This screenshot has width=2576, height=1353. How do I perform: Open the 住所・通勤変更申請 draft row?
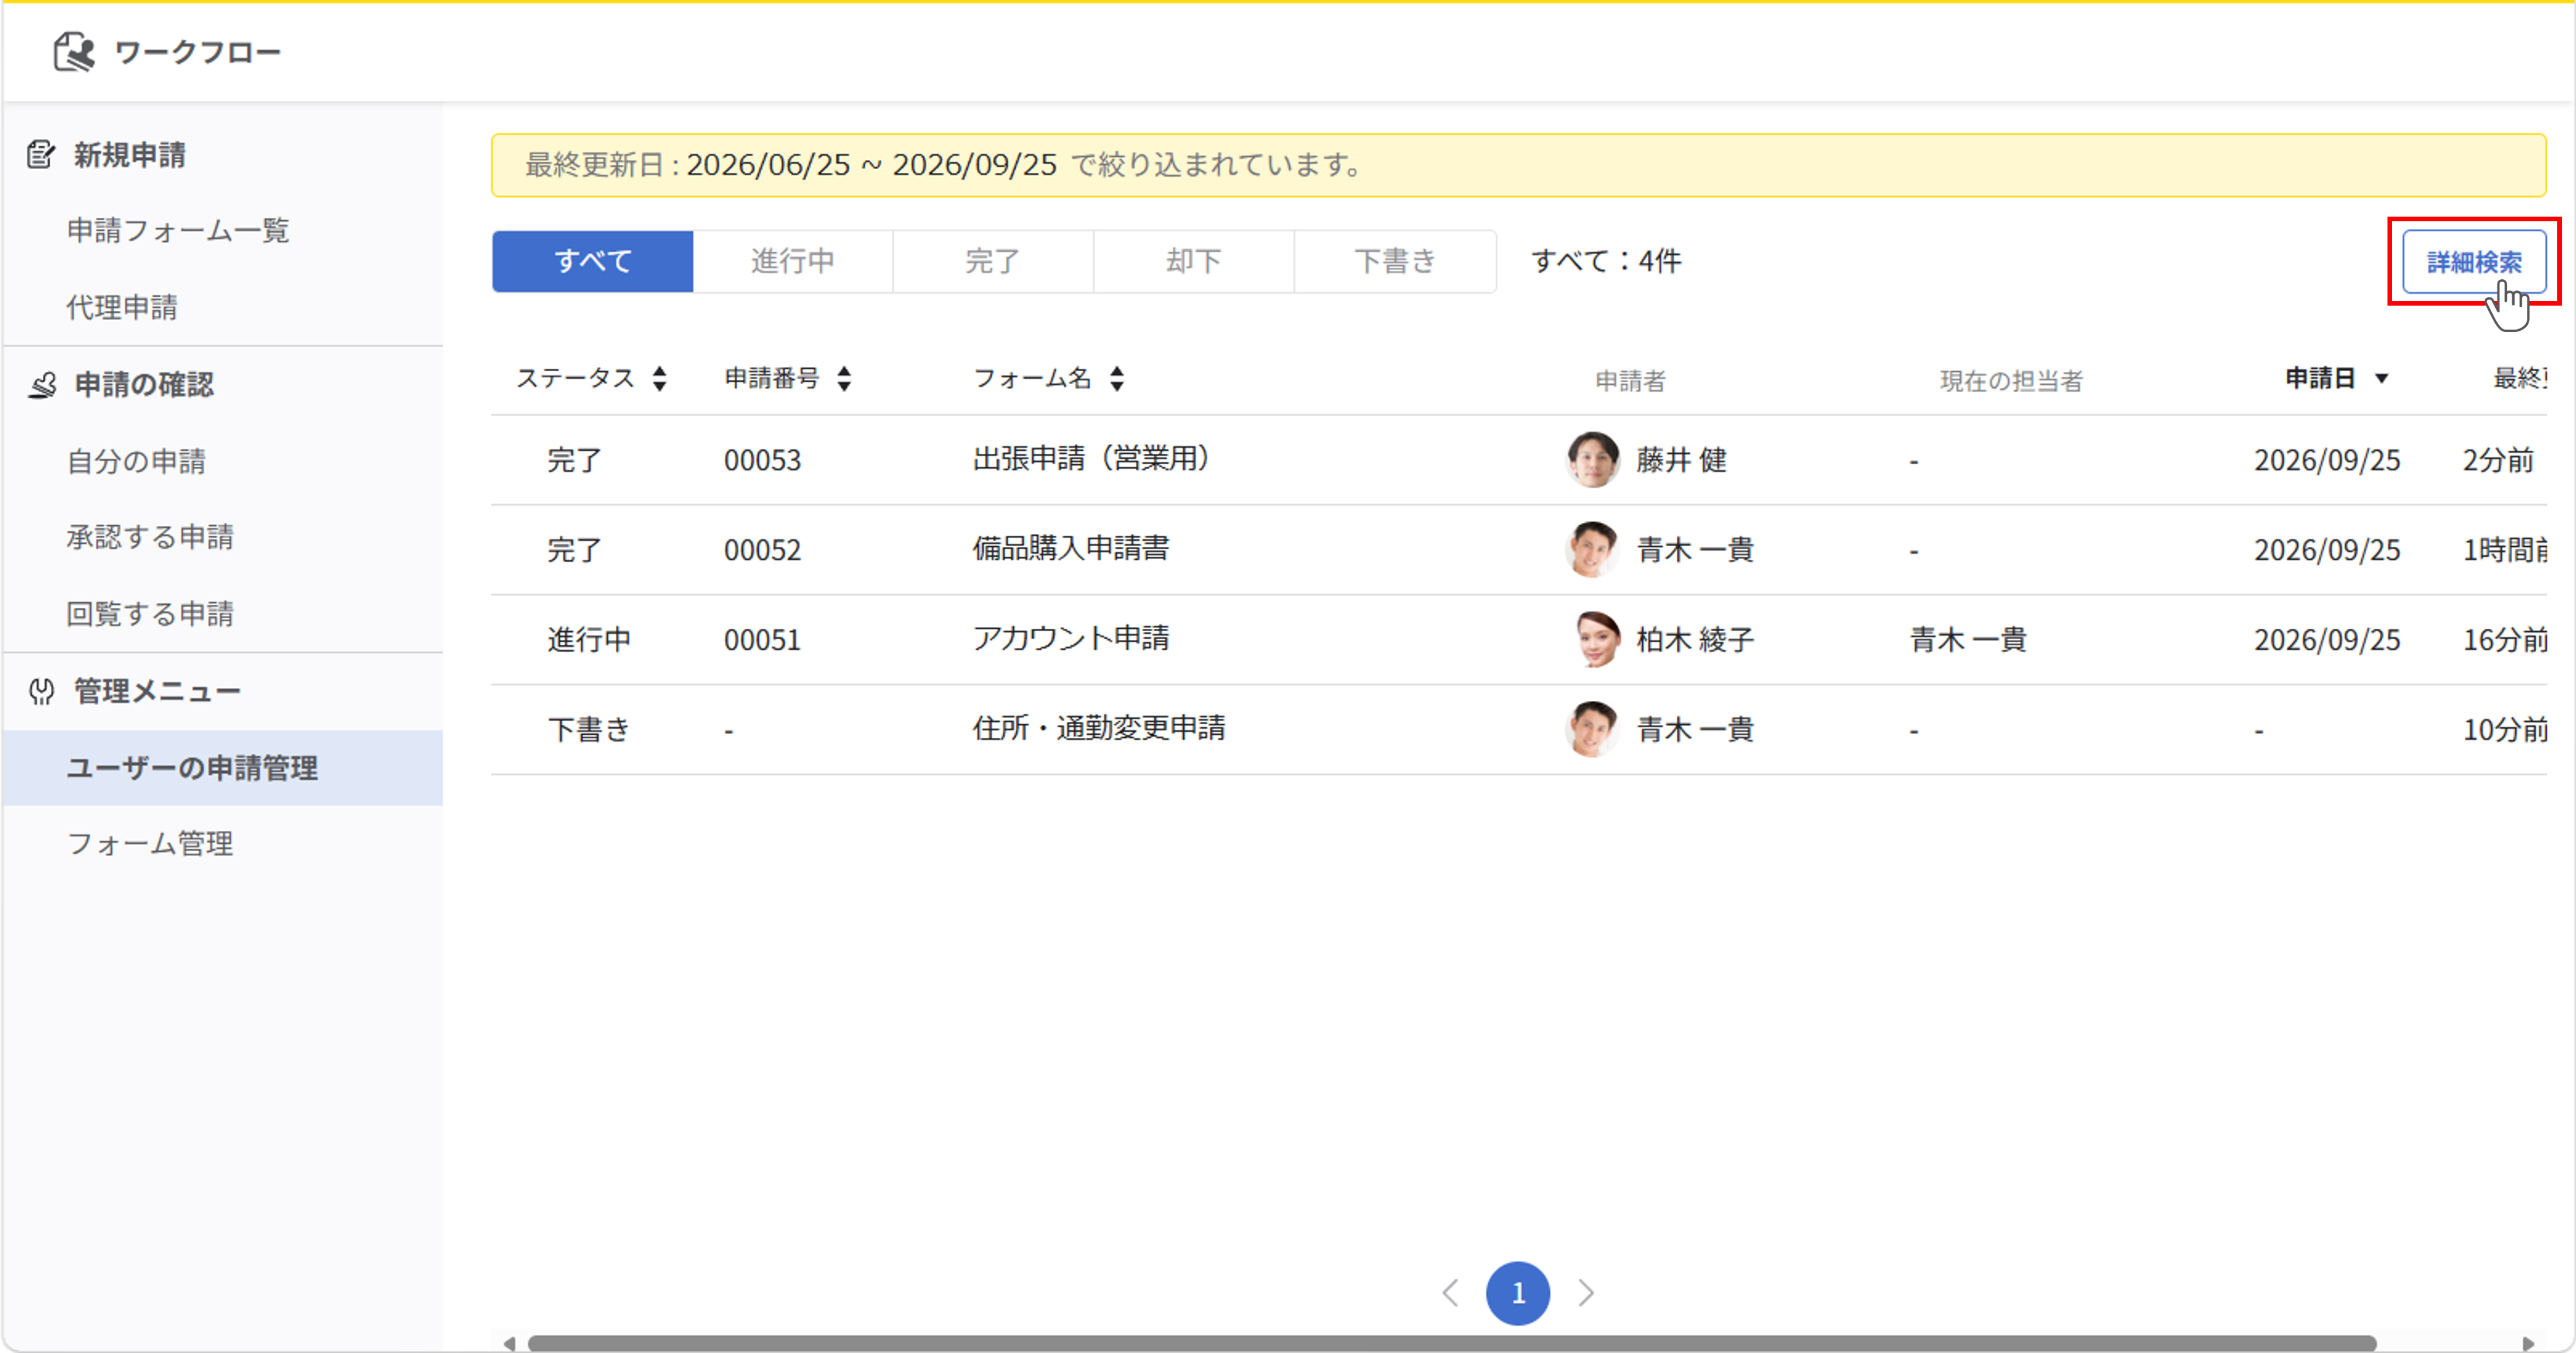point(1518,730)
